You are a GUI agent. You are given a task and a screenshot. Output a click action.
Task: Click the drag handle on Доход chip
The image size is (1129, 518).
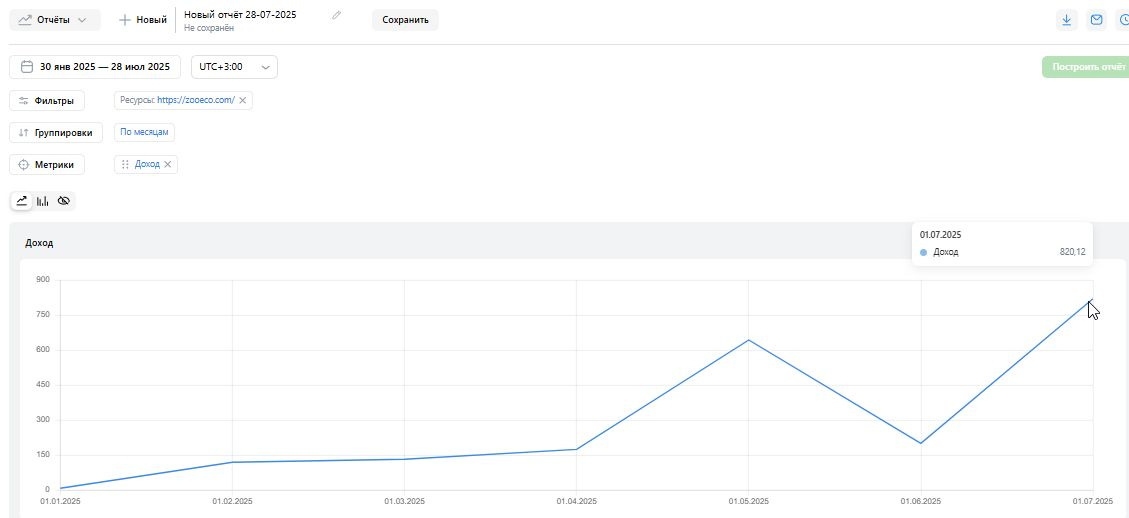[125, 165]
